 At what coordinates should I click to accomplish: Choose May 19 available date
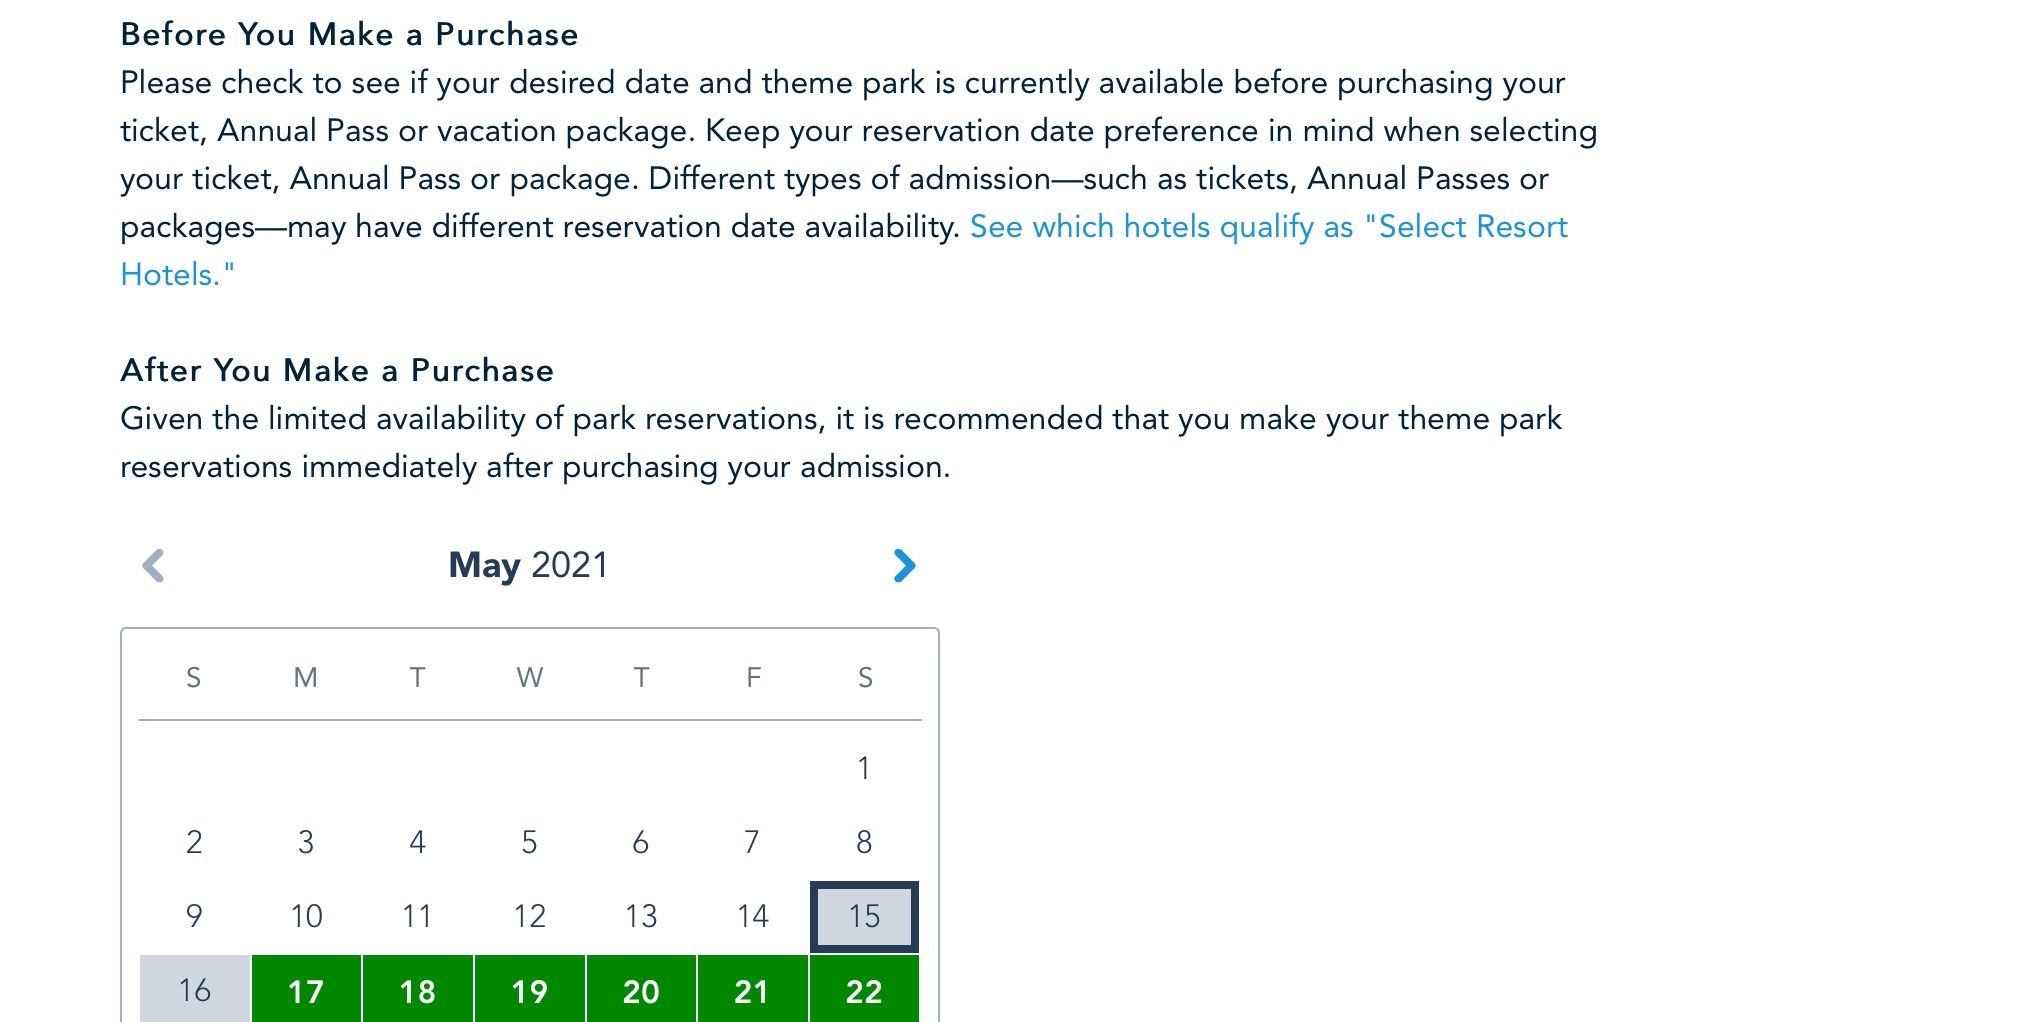[x=529, y=990]
